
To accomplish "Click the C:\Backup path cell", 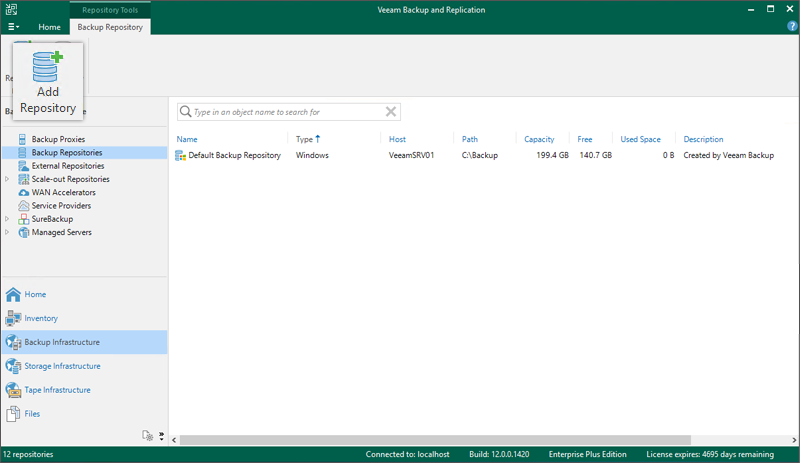I will pos(480,155).
